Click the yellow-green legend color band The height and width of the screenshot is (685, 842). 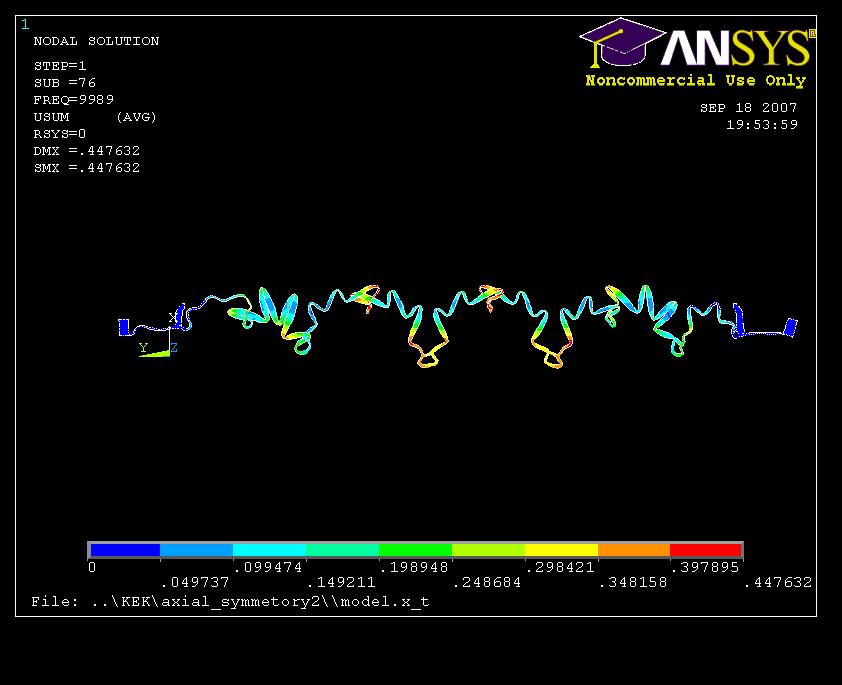[x=489, y=550]
